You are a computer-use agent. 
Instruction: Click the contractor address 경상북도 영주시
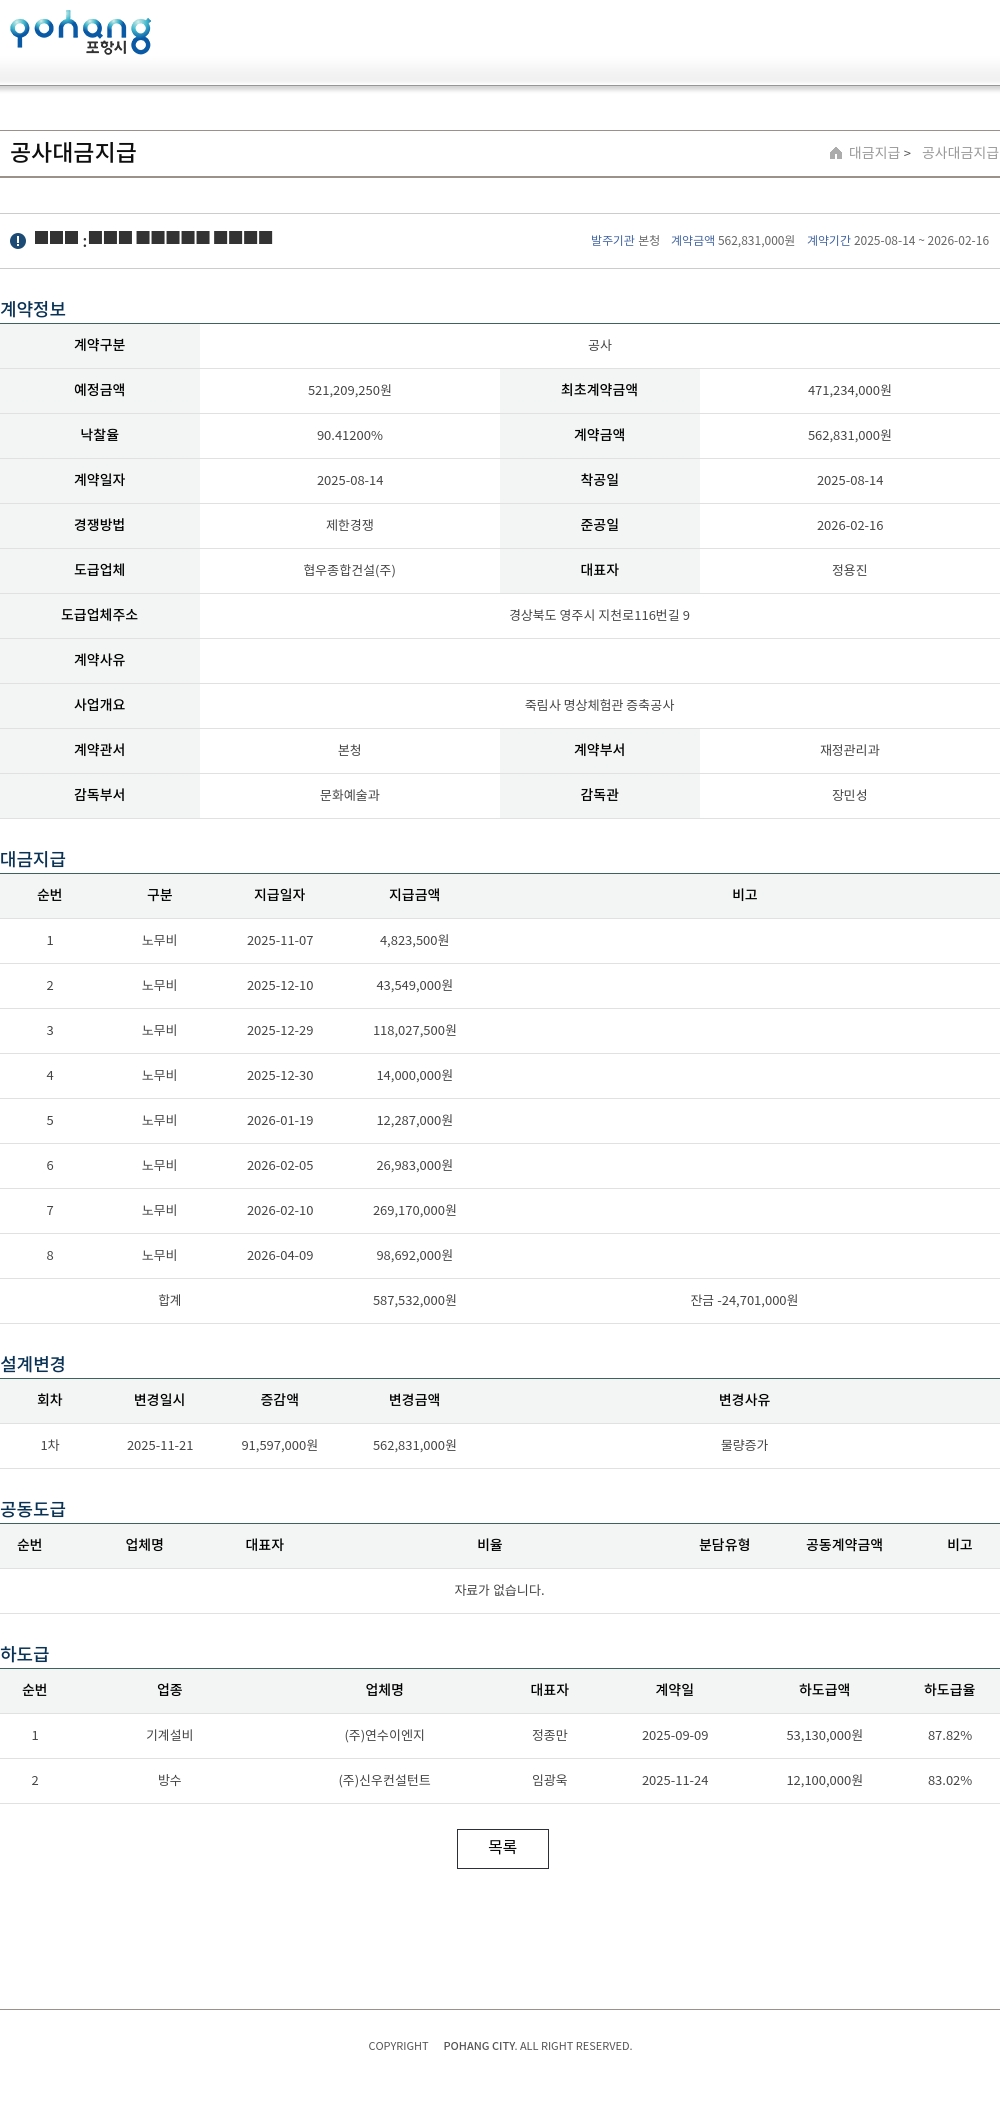(599, 616)
